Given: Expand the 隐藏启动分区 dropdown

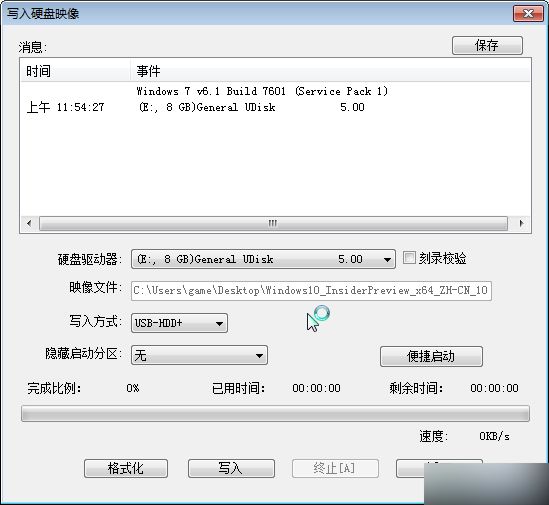Looking at the screenshot, I should pos(199,355).
